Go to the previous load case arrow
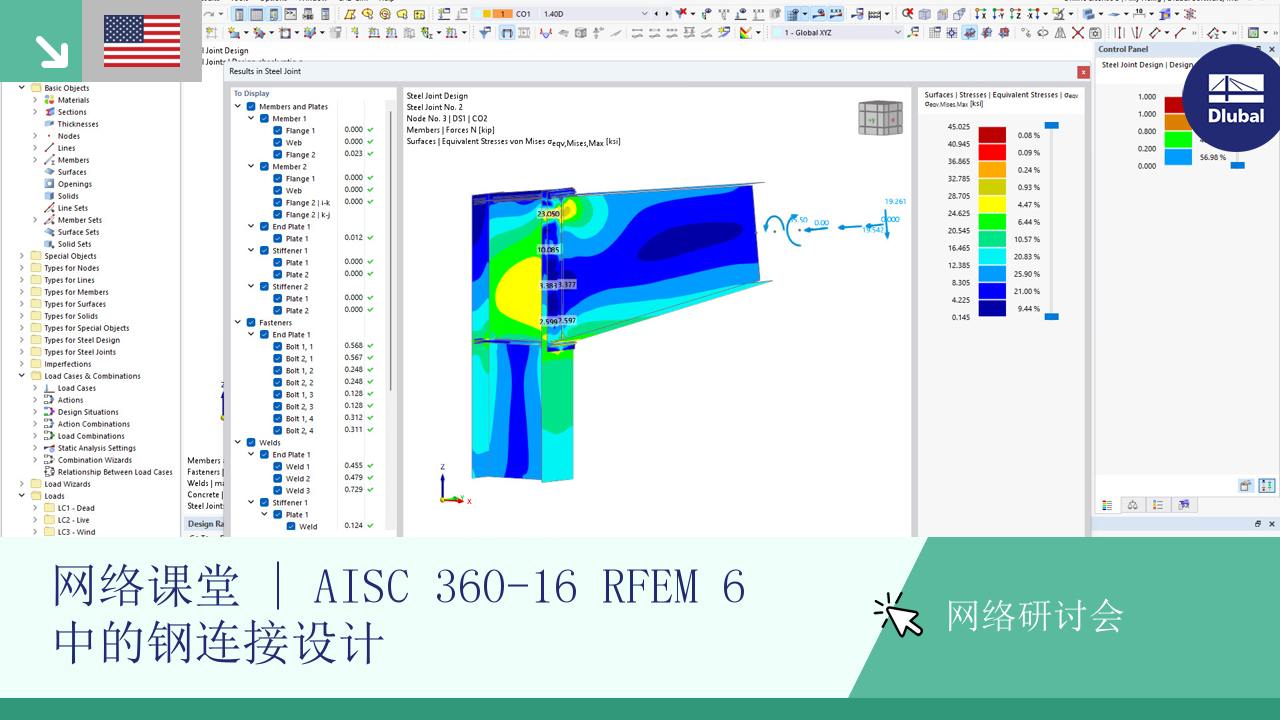The height and width of the screenshot is (720, 1280). [657, 14]
